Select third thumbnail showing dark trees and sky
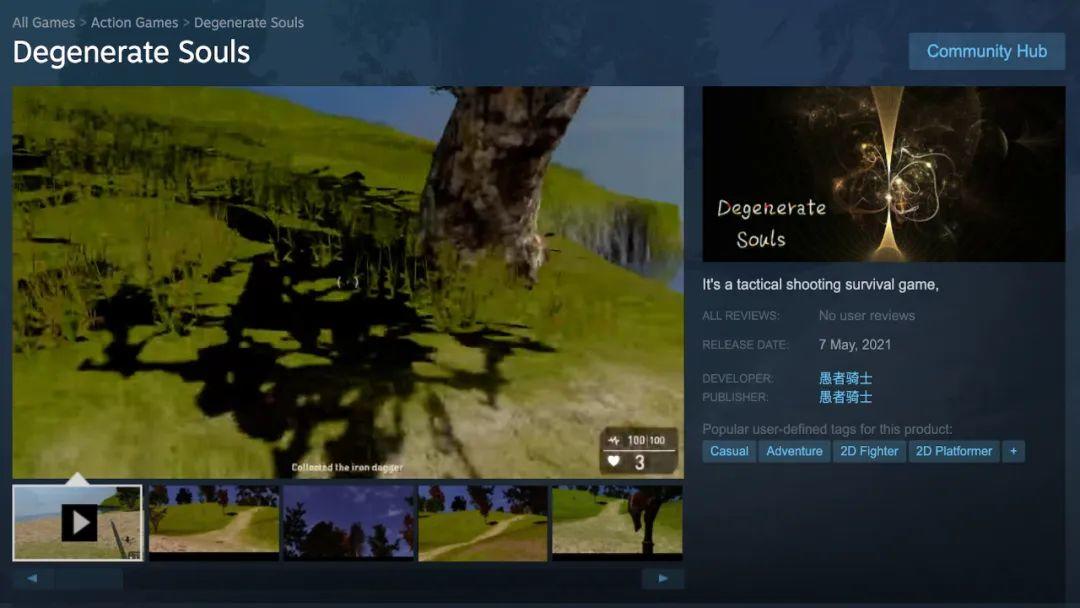1080x608 pixels. 349,523
